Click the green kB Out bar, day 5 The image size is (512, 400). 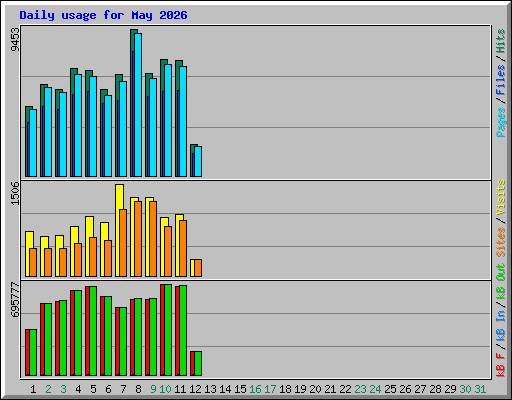[93, 331]
